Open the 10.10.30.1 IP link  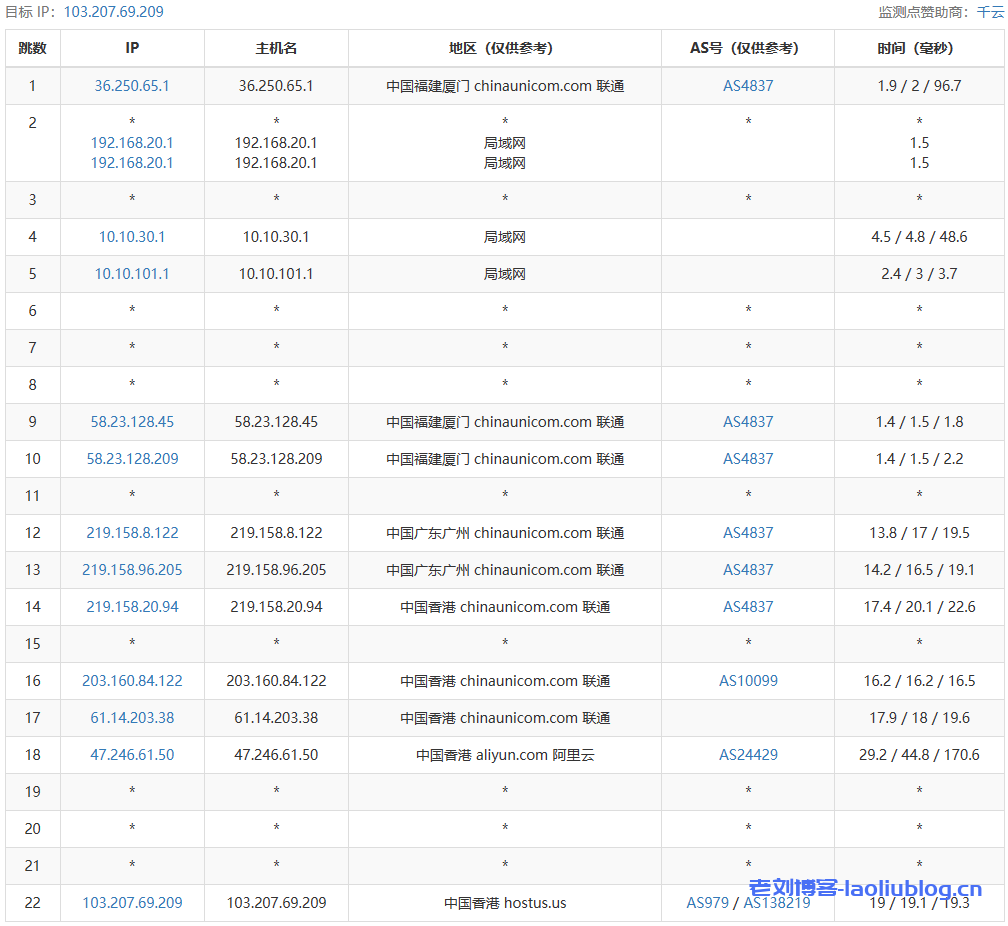[x=132, y=237]
